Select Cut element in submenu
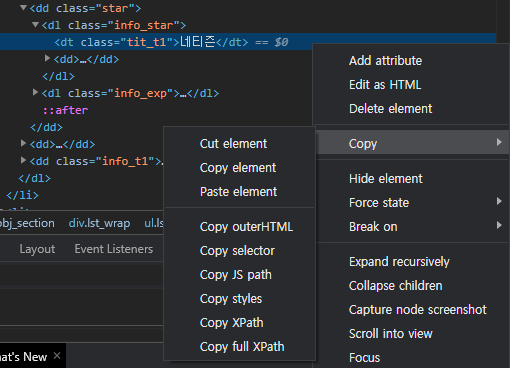 [233, 144]
